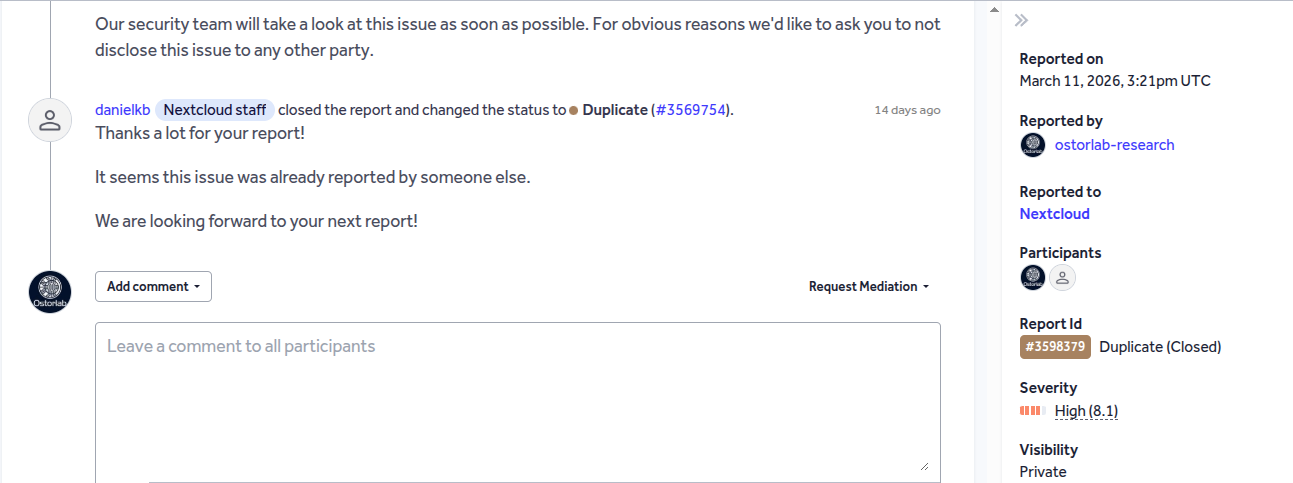Click the 14 days ago timestamp
The image size is (1293, 483).
907,110
